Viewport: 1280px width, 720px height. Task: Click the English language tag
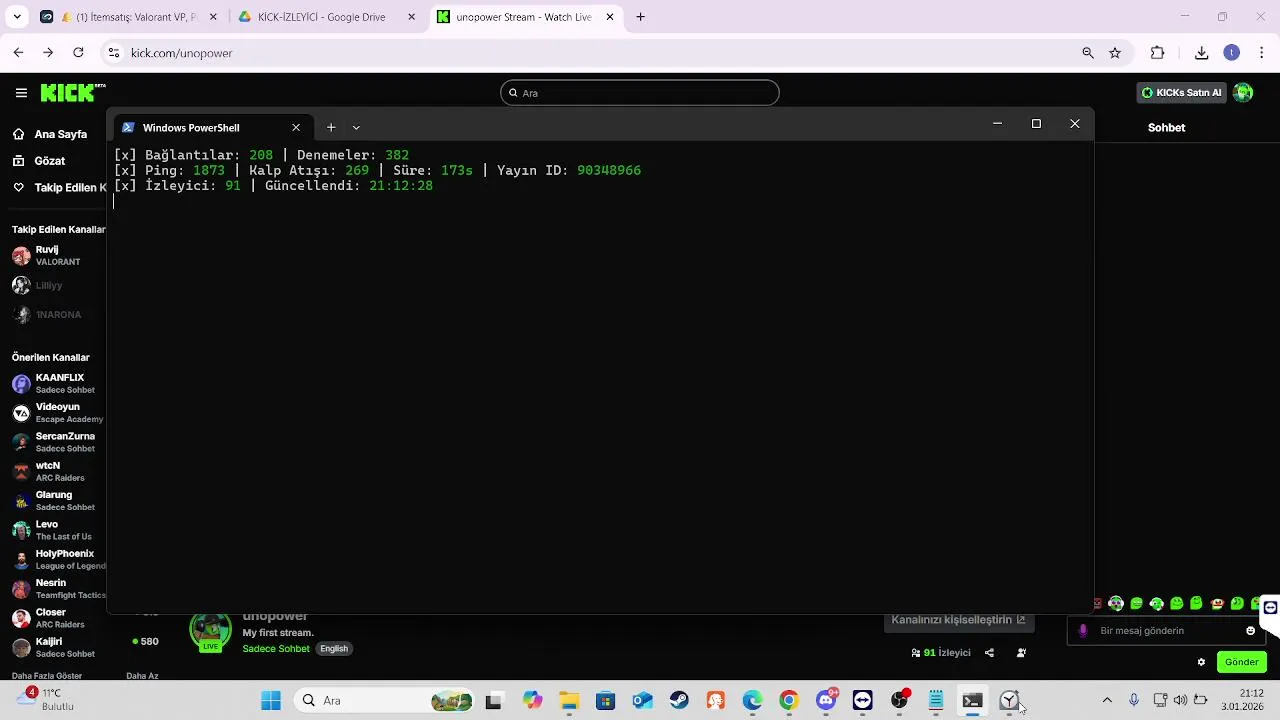[x=334, y=649]
